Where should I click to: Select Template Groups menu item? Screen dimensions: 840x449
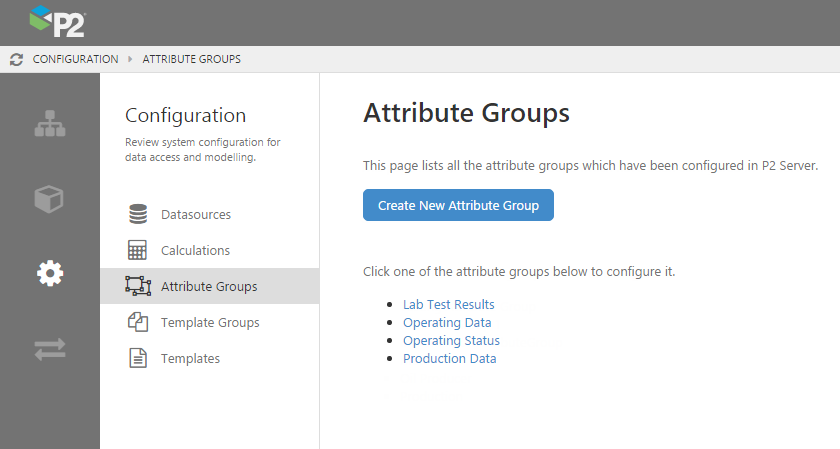pyautogui.click(x=210, y=323)
